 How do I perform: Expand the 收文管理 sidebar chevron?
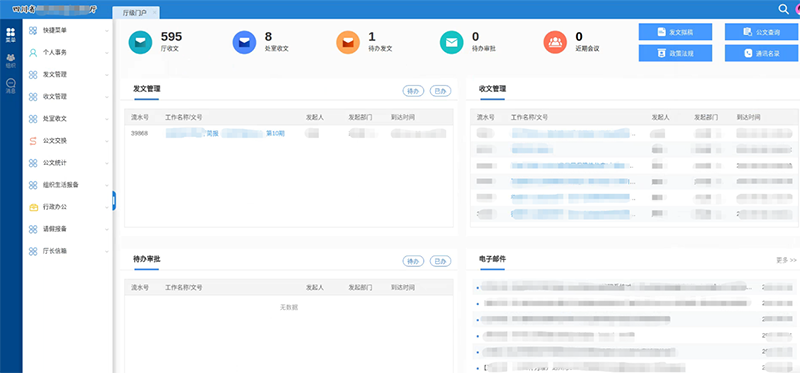pos(107,97)
